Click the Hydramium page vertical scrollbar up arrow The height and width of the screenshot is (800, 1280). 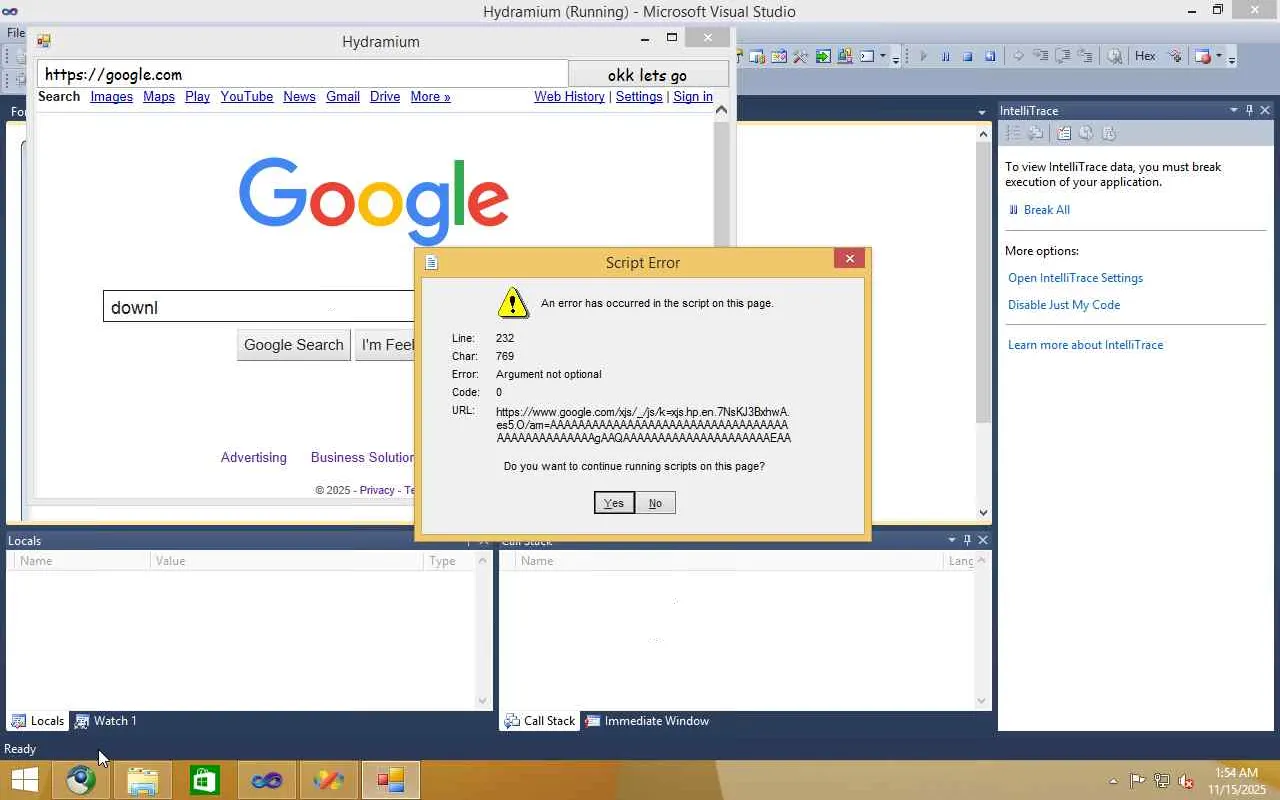721,109
